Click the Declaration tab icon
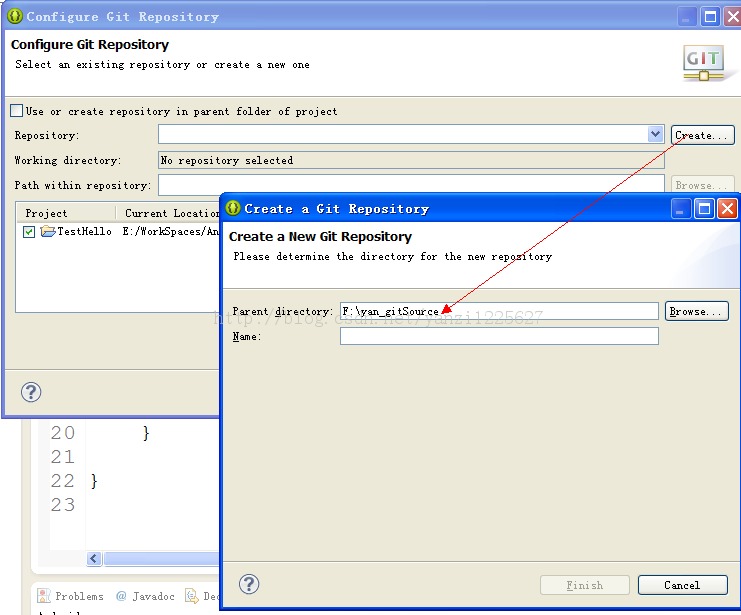 (x=191, y=596)
